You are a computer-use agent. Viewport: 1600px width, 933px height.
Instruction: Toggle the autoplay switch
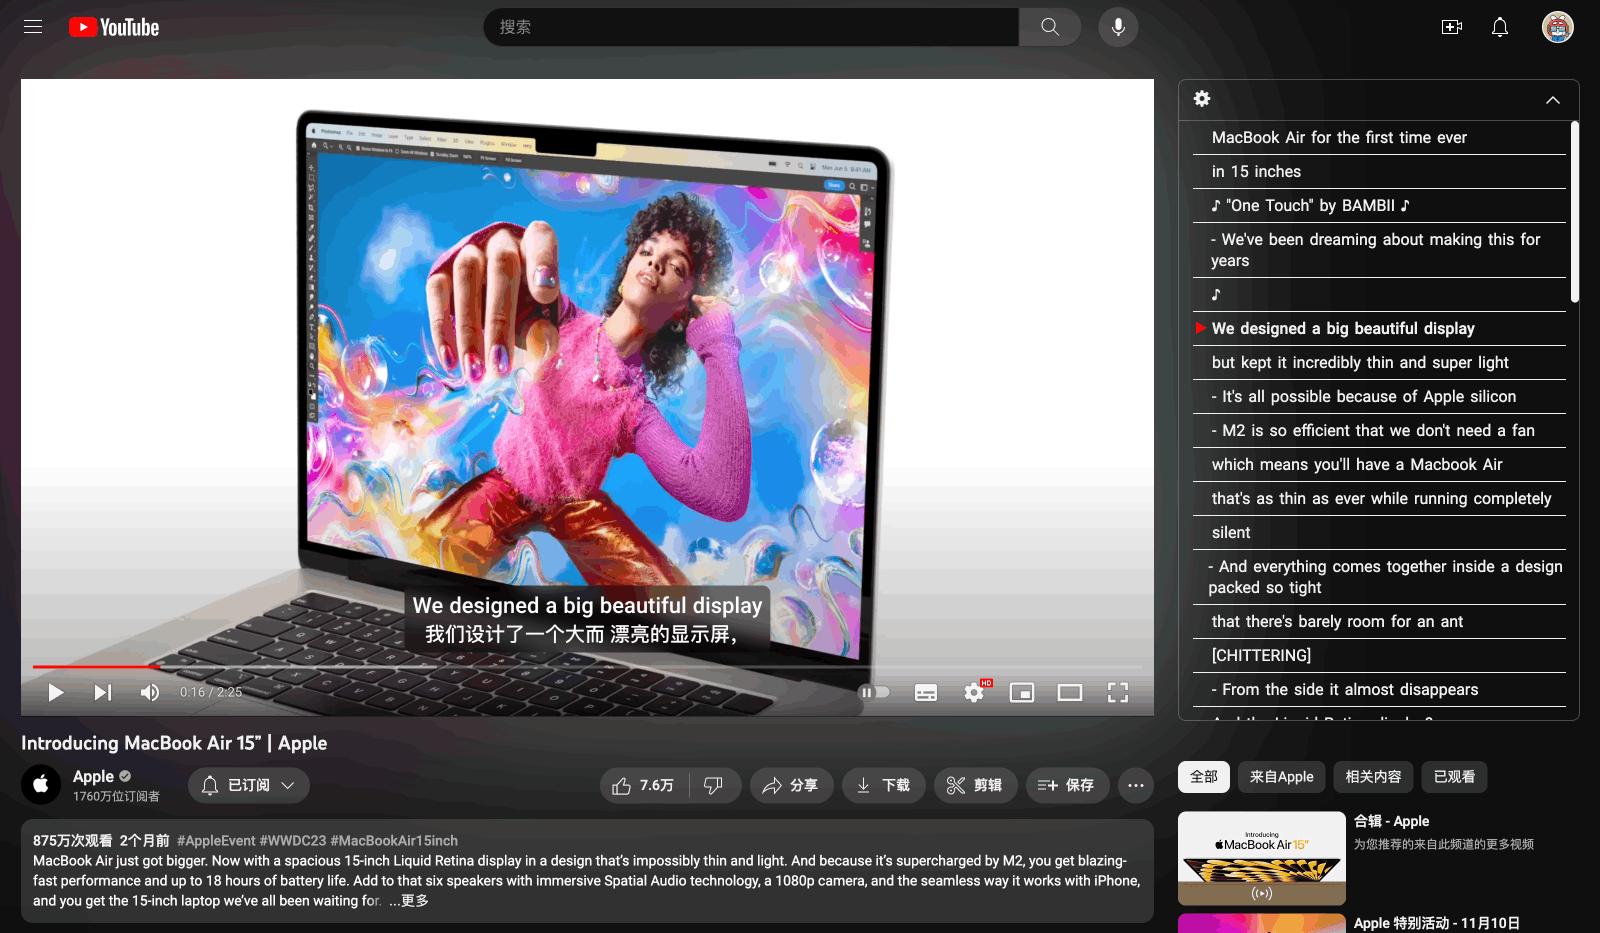(874, 692)
